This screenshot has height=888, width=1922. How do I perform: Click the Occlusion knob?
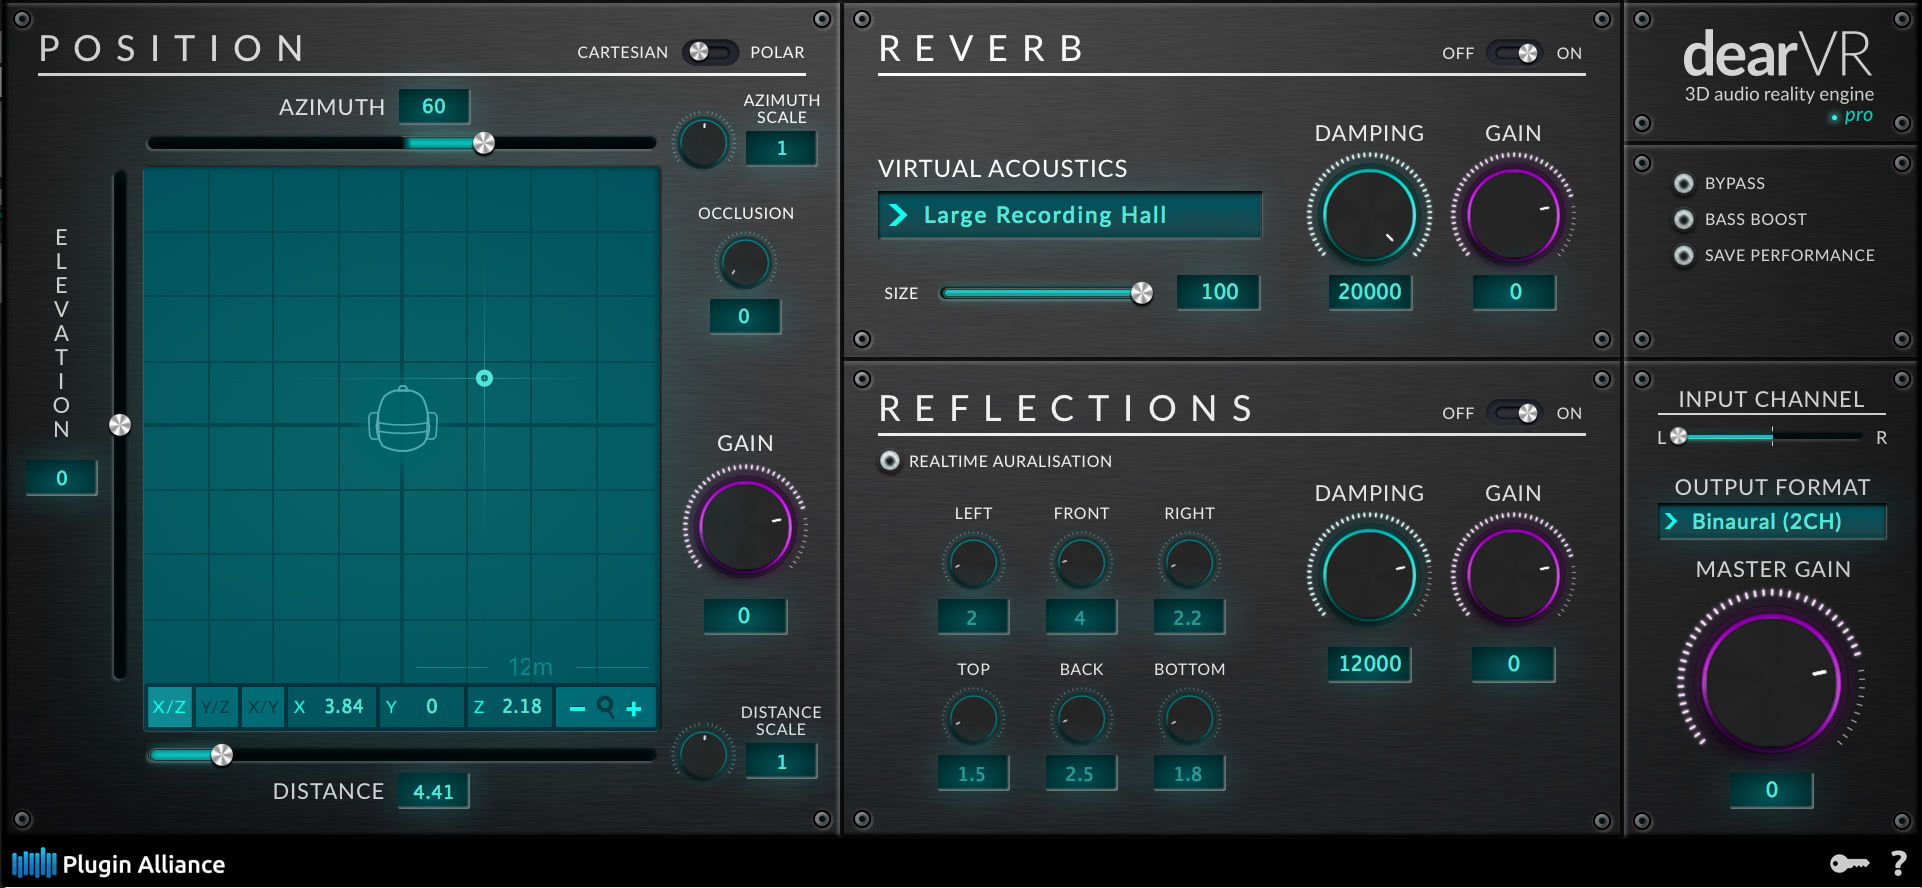[x=745, y=263]
